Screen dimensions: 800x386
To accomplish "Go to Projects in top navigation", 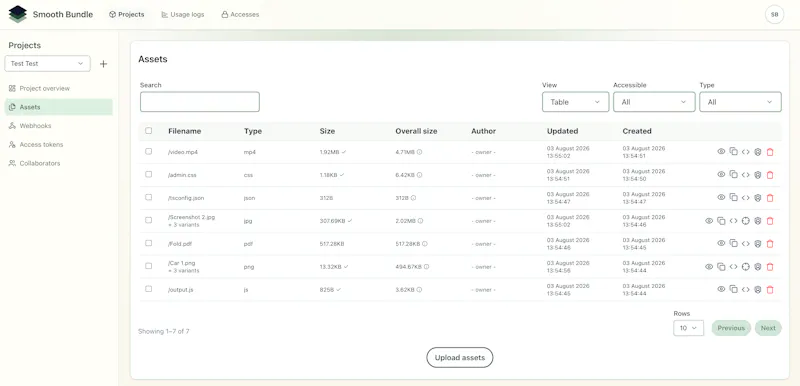I will point(127,15).
